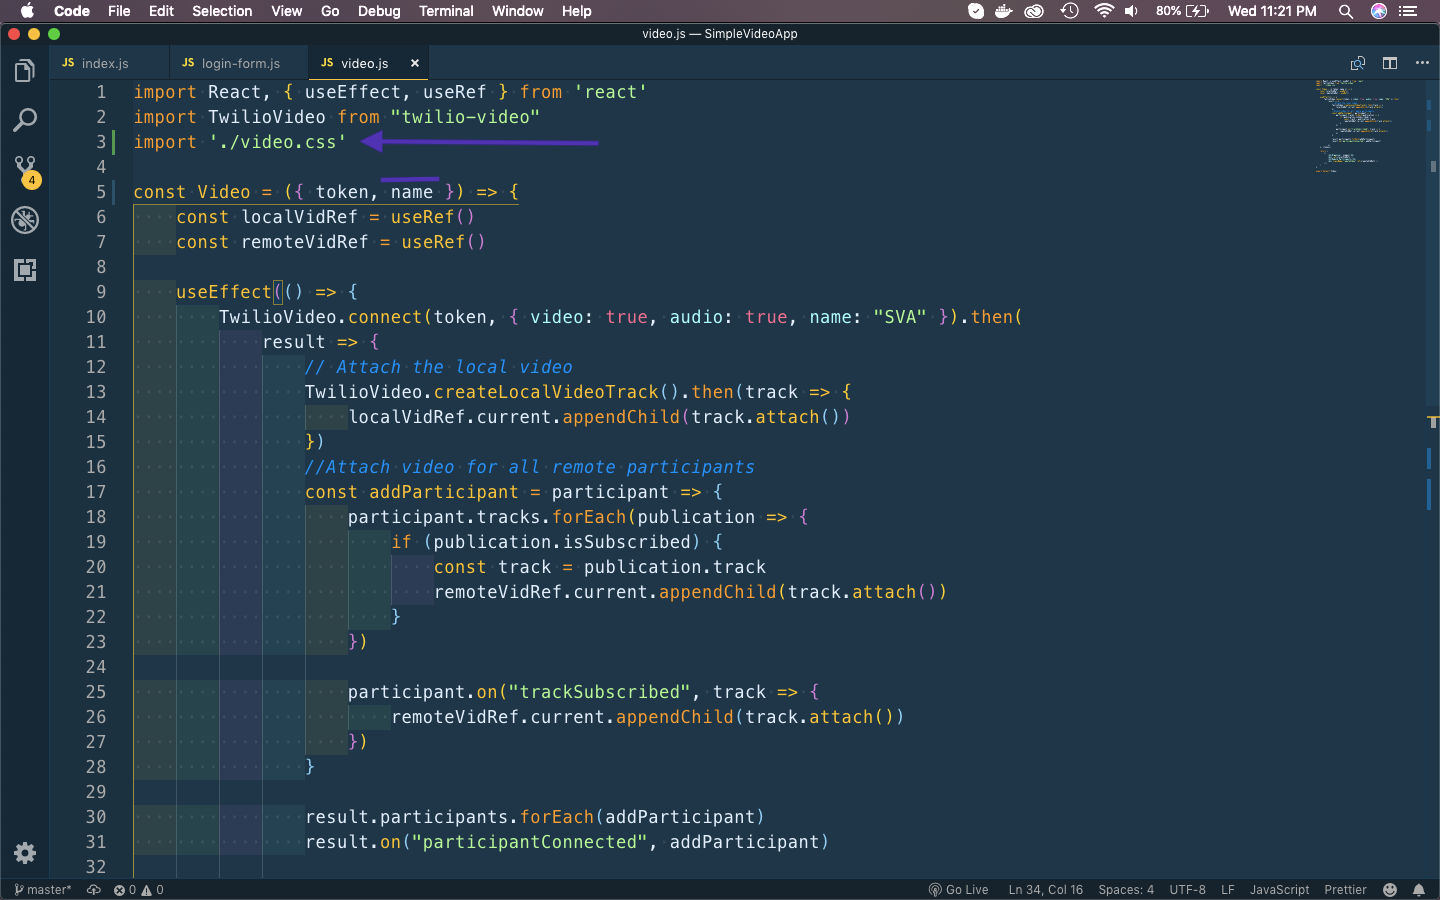Open notifications bell in status bar
The width and height of the screenshot is (1440, 900).
[x=1419, y=890]
